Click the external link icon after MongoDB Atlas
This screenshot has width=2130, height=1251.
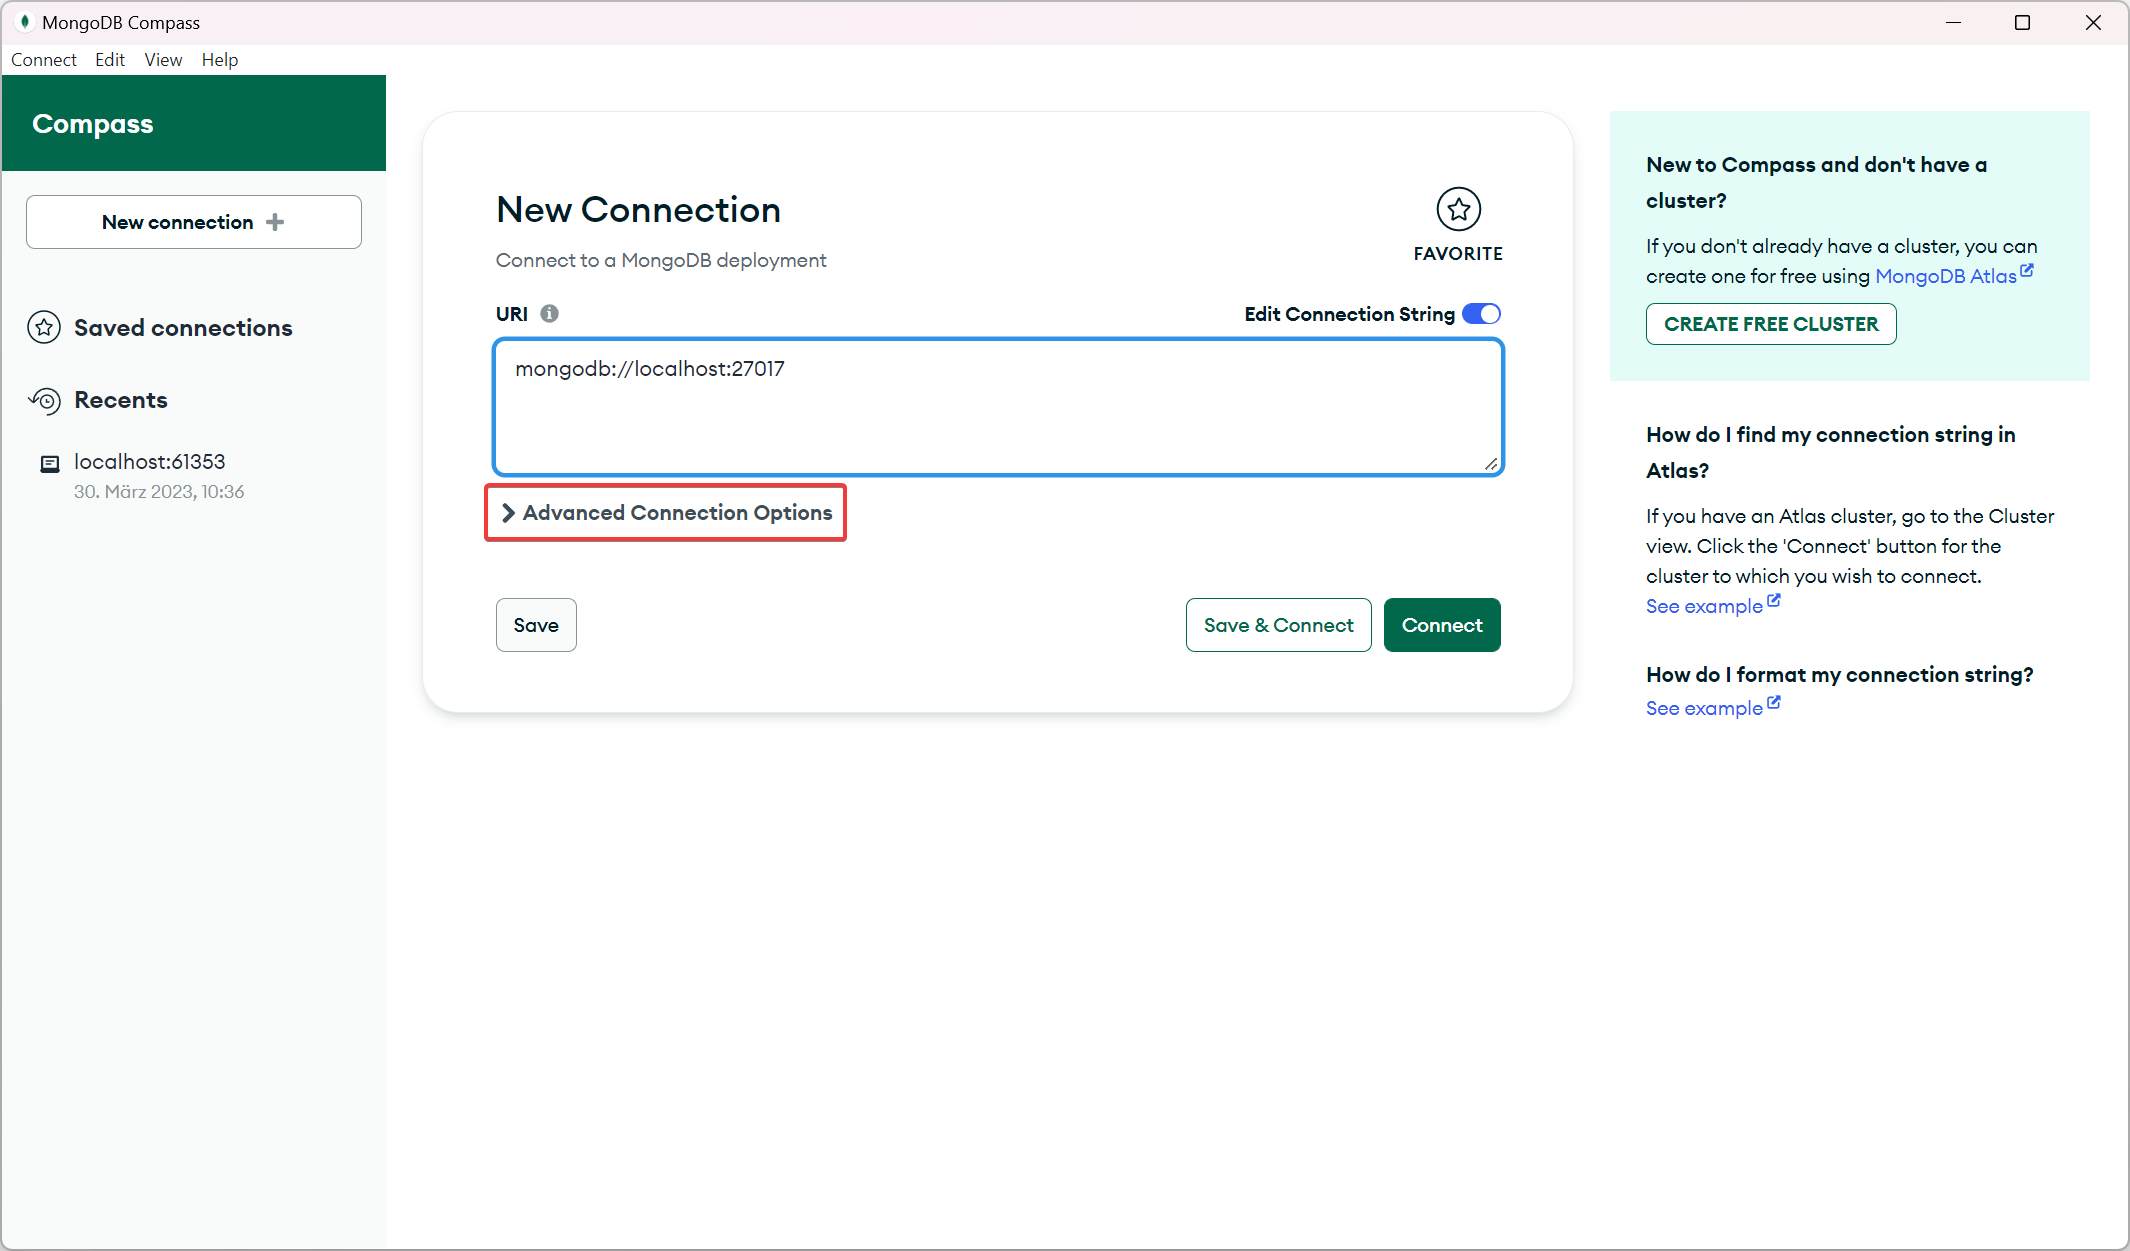pyautogui.click(x=2026, y=270)
